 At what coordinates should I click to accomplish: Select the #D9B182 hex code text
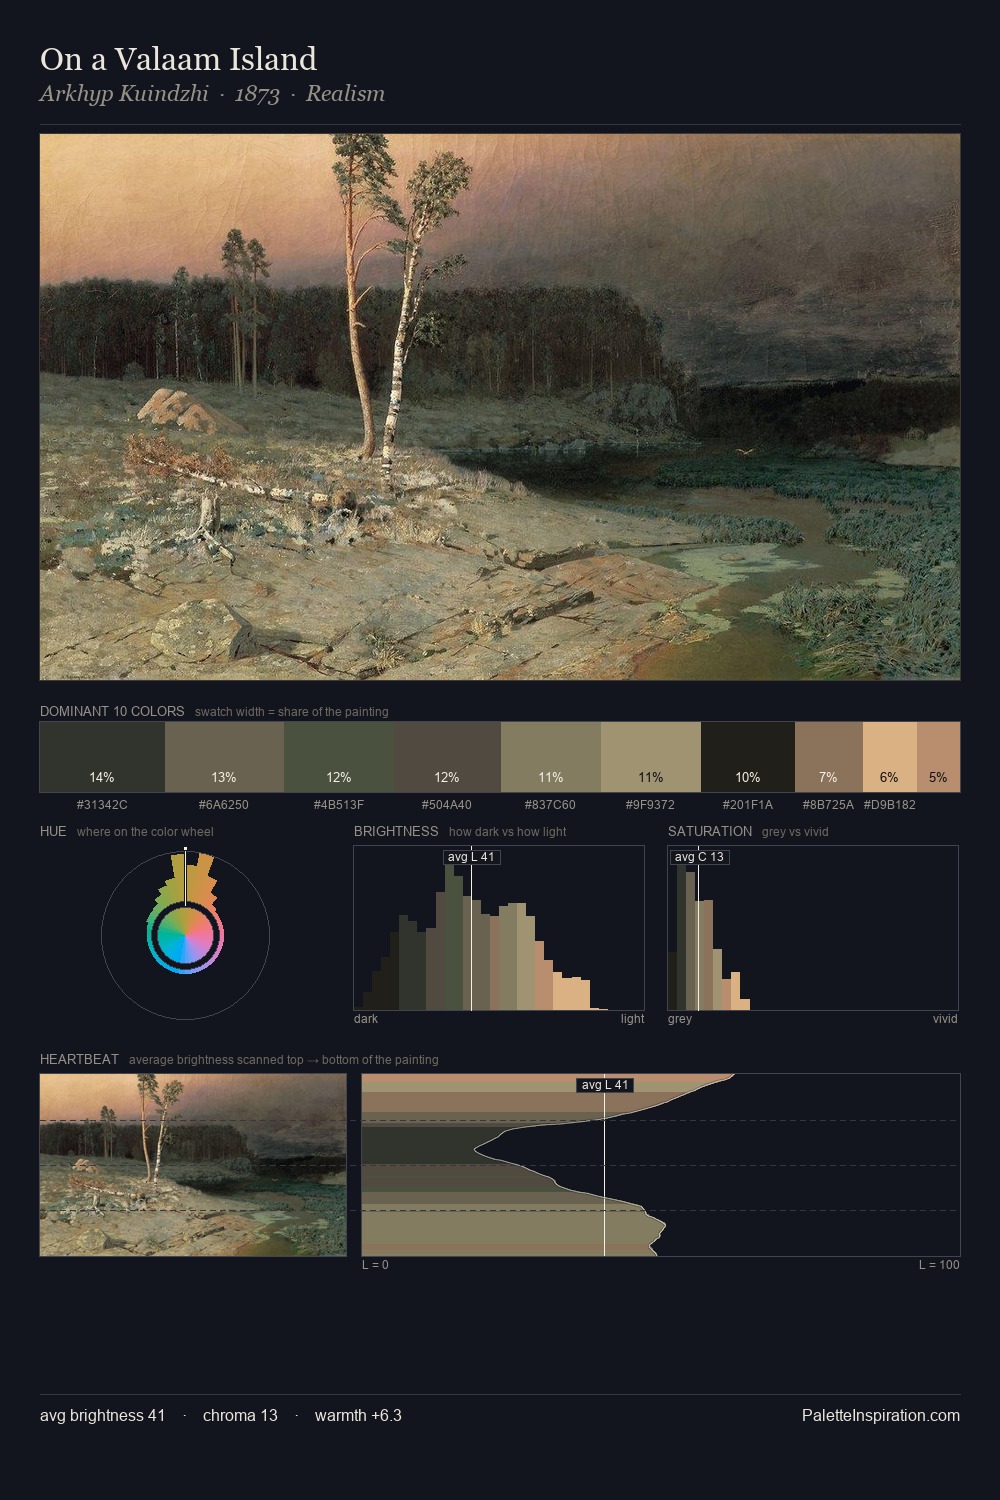[890, 805]
